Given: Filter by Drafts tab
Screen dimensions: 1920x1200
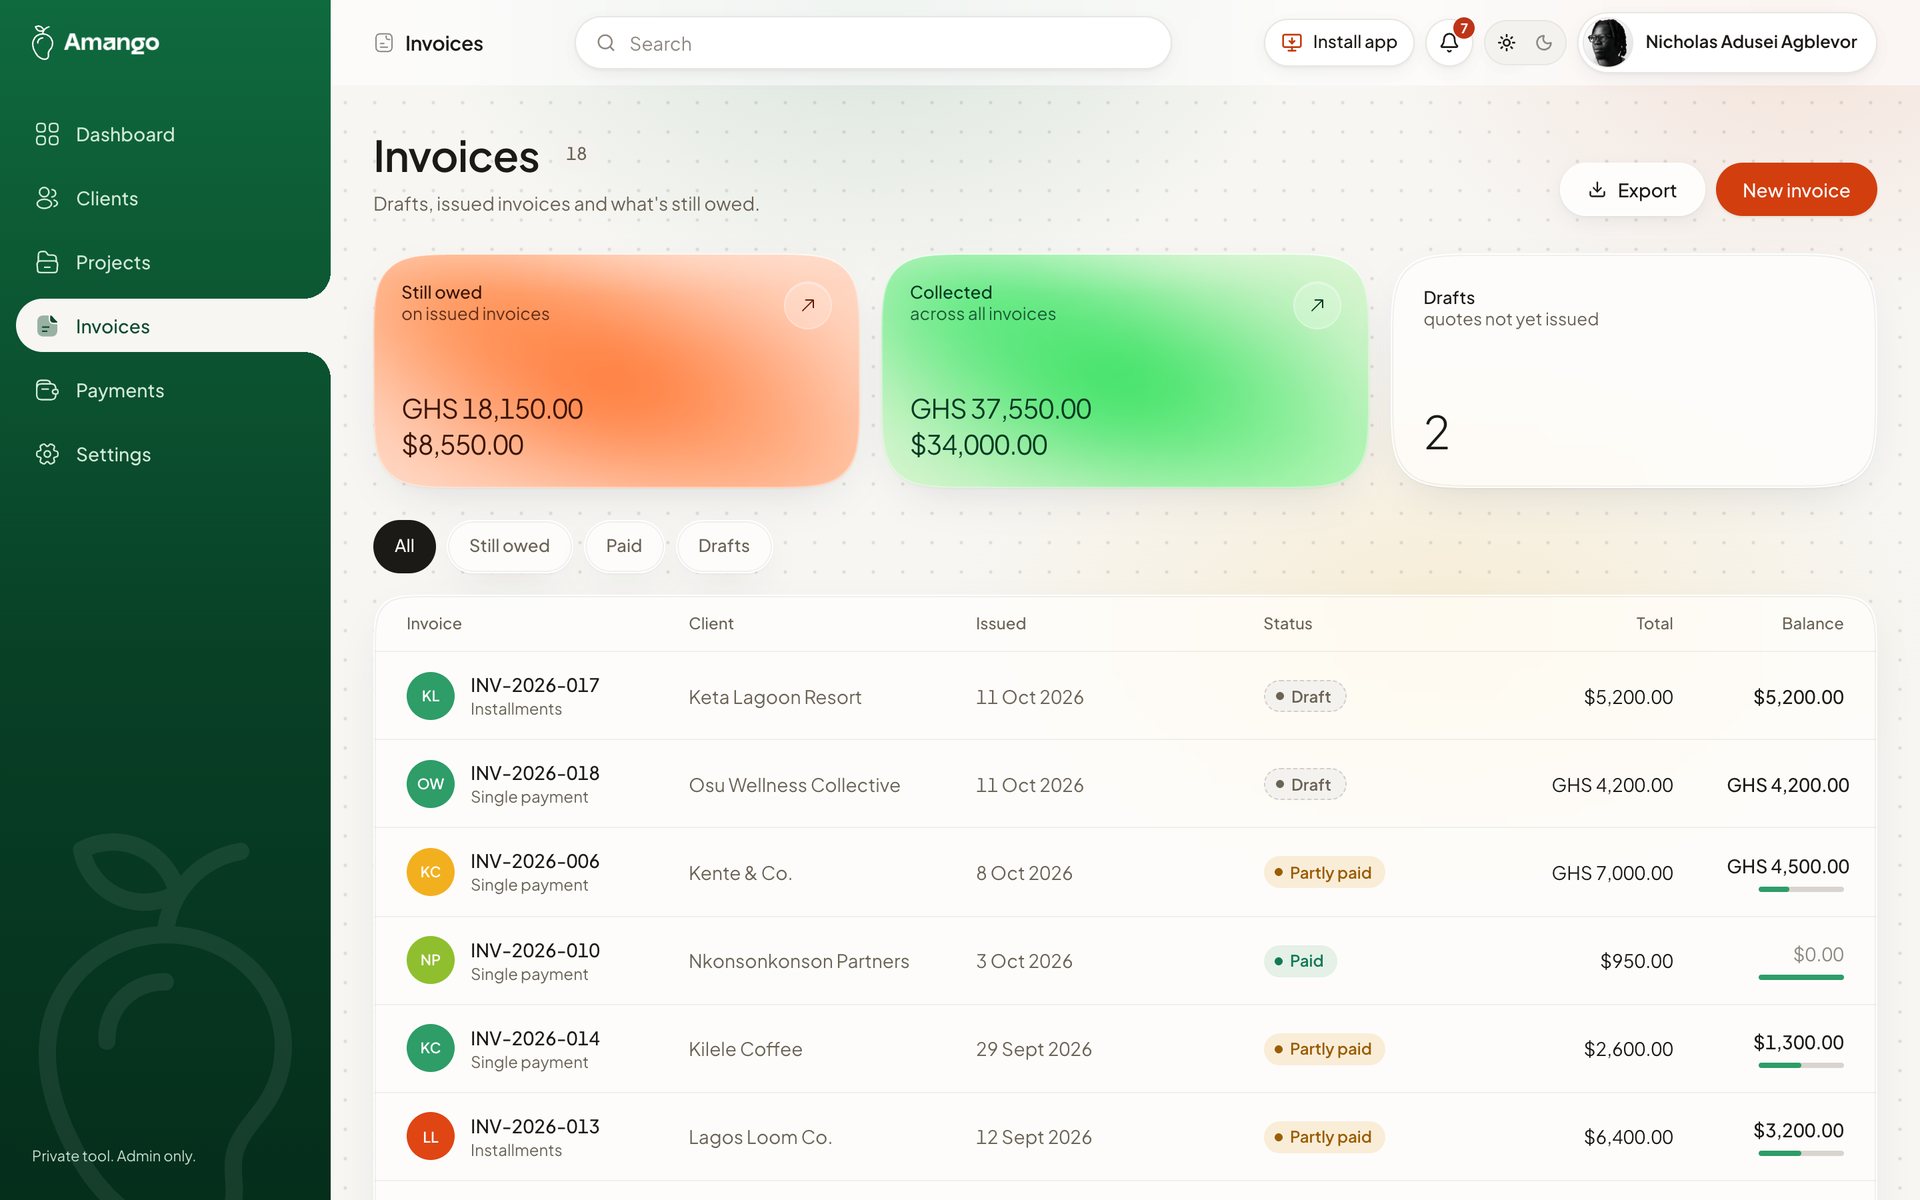Looking at the screenshot, I should pos(724,546).
